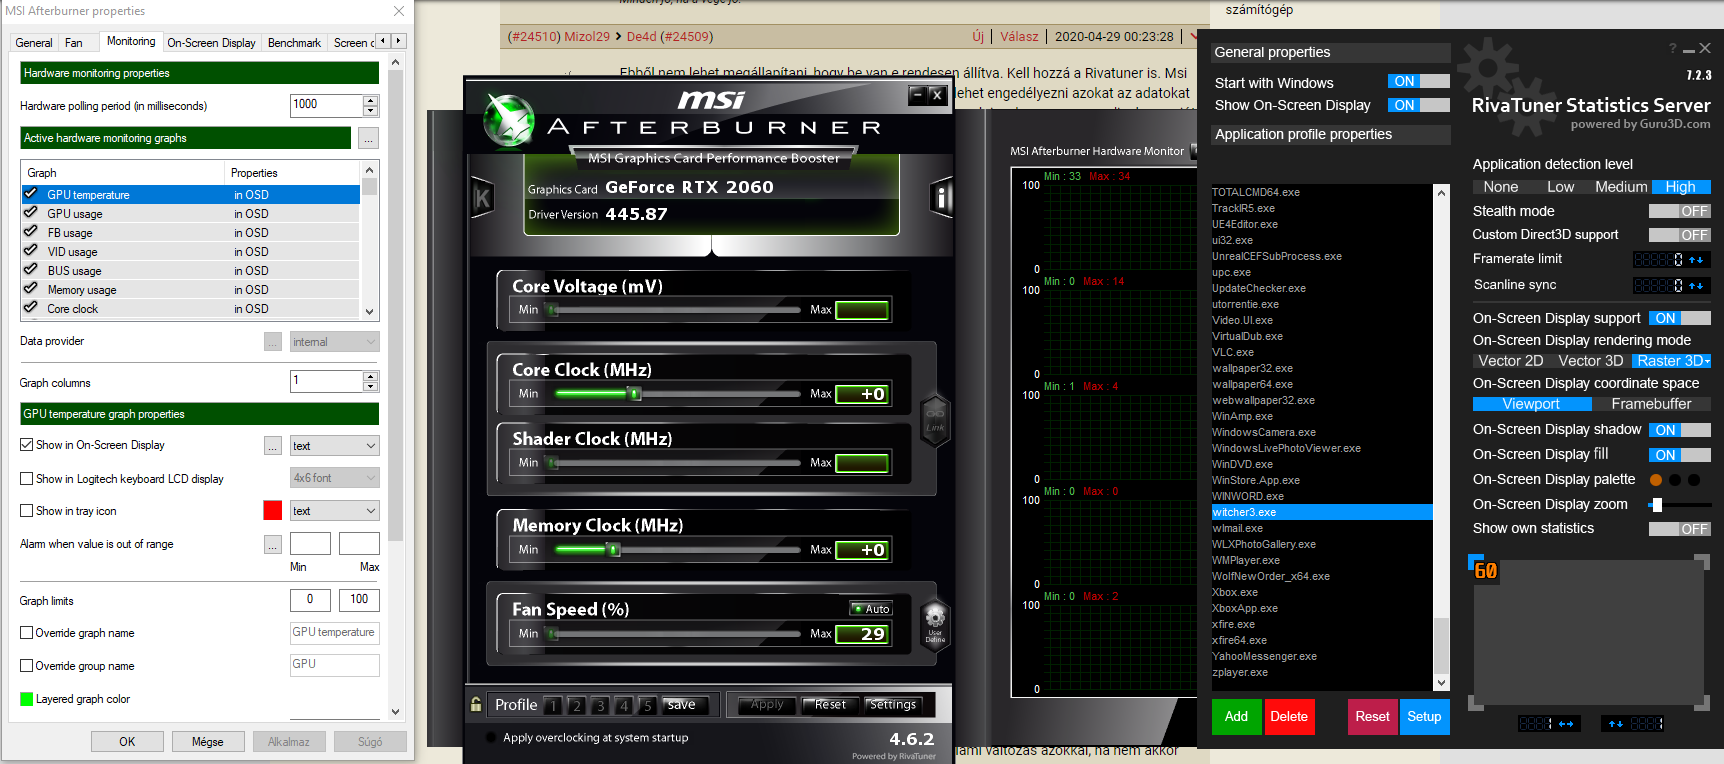This screenshot has width=1724, height=764.
Task: Switch to the General tab
Action: [34, 43]
